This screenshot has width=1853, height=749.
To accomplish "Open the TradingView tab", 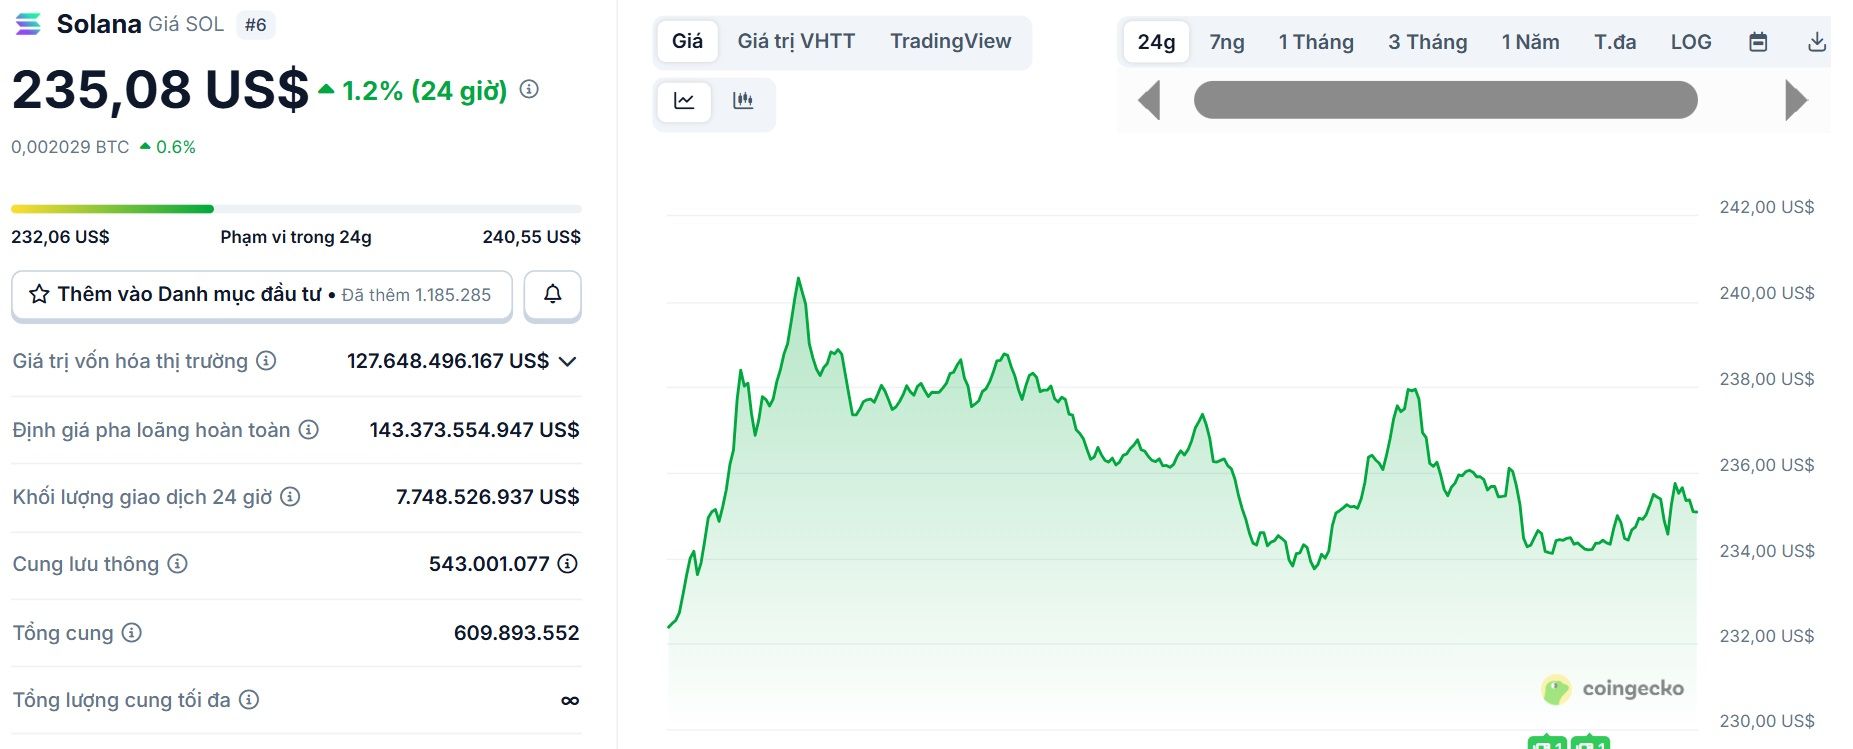I will tap(950, 41).
